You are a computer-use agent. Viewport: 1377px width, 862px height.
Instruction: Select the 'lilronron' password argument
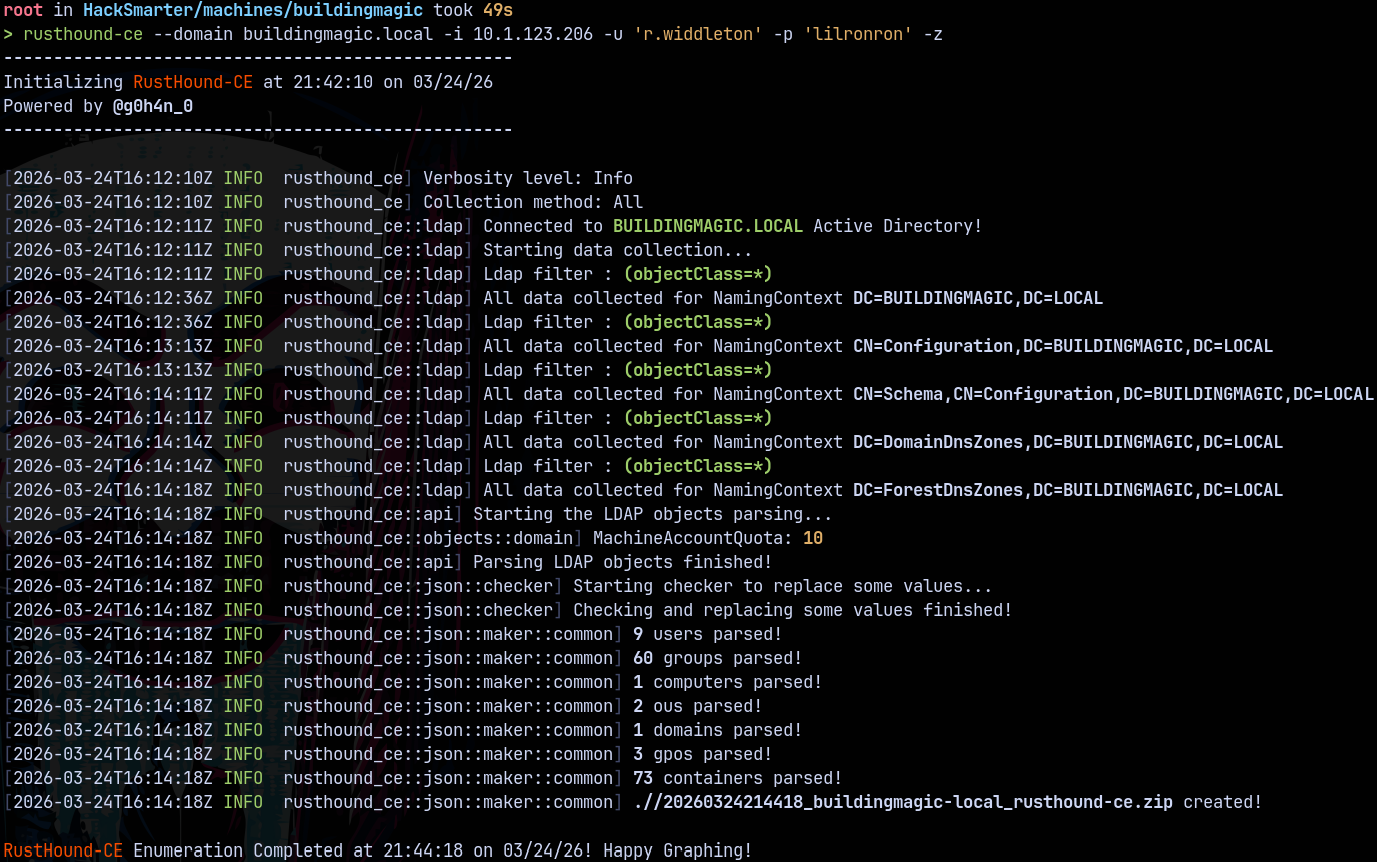point(857,34)
